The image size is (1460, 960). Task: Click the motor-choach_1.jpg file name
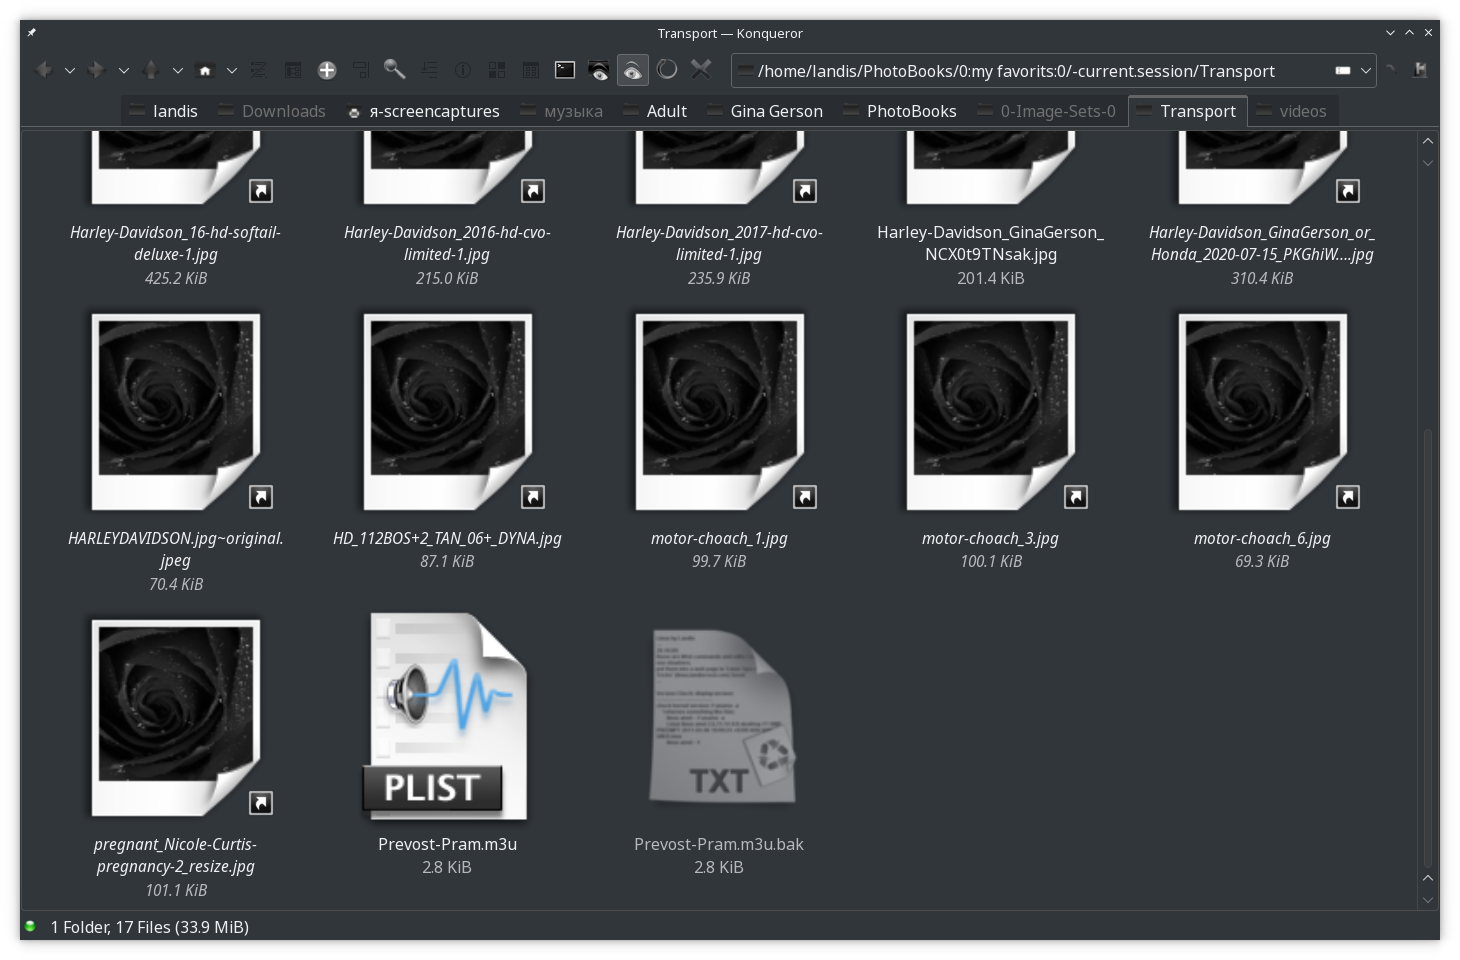[x=719, y=538]
